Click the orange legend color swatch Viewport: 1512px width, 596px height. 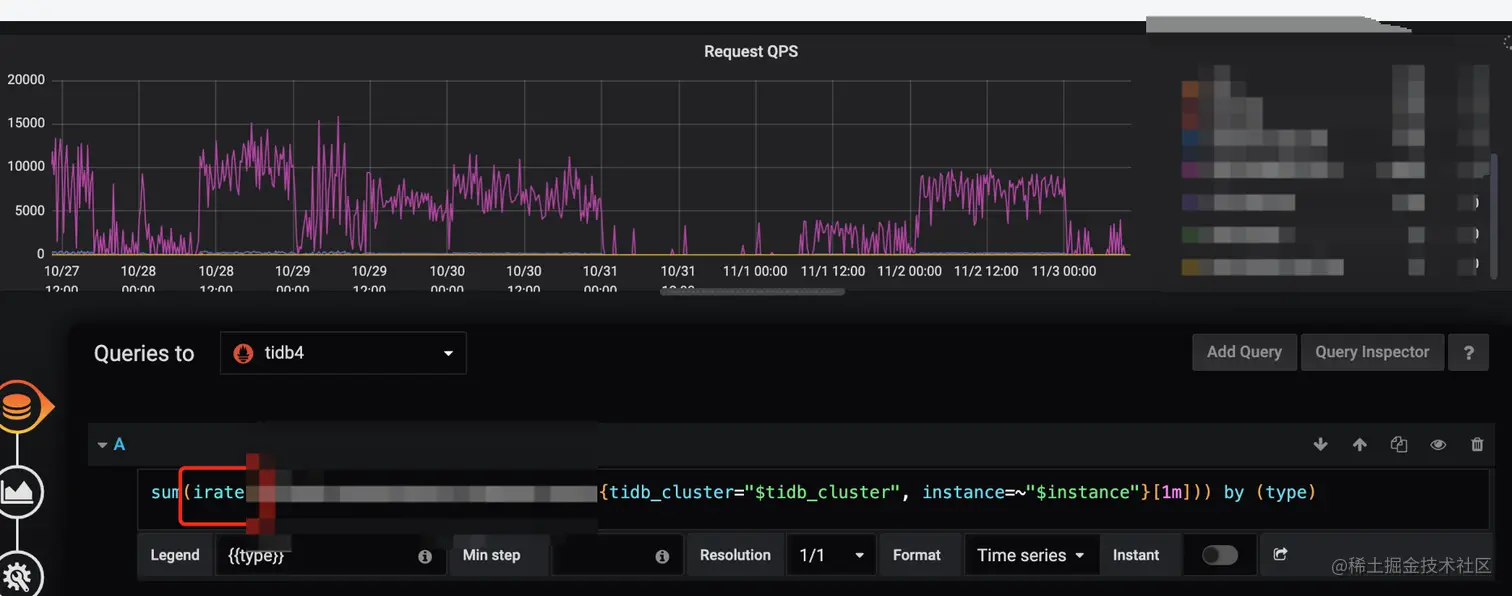tap(1190, 90)
